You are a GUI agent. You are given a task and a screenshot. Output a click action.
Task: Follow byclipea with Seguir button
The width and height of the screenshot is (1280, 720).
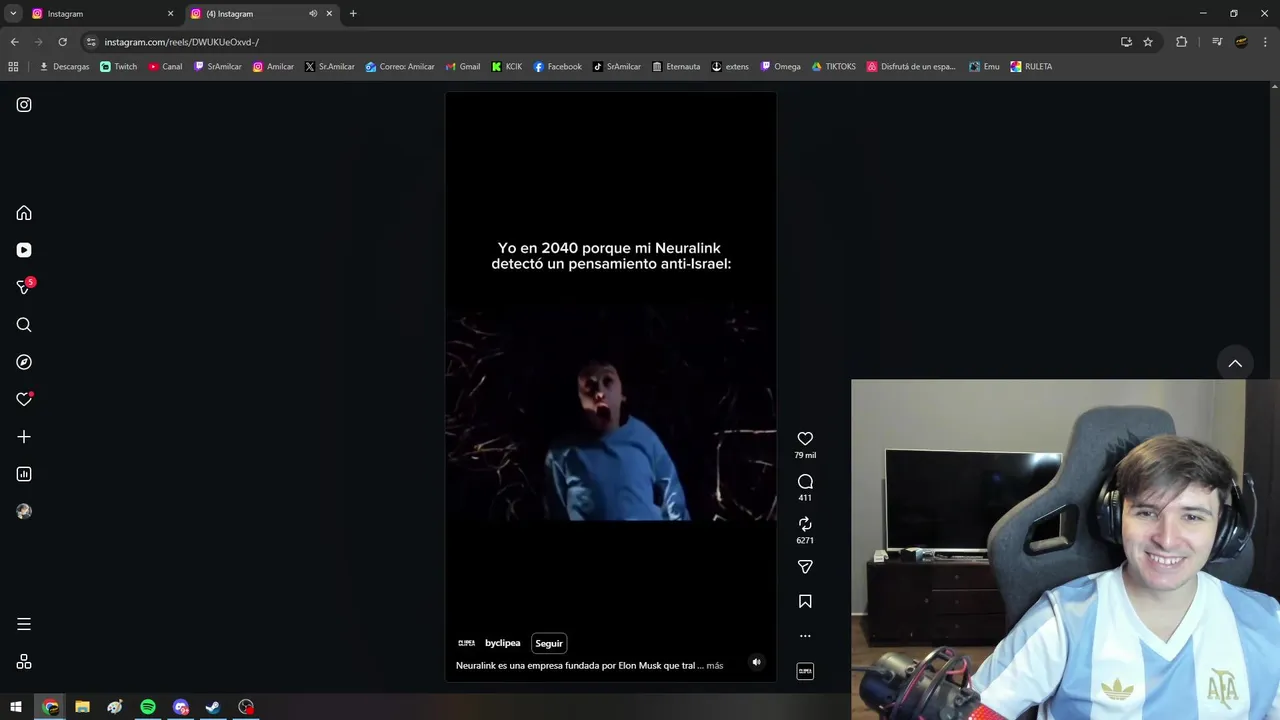[x=549, y=643]
